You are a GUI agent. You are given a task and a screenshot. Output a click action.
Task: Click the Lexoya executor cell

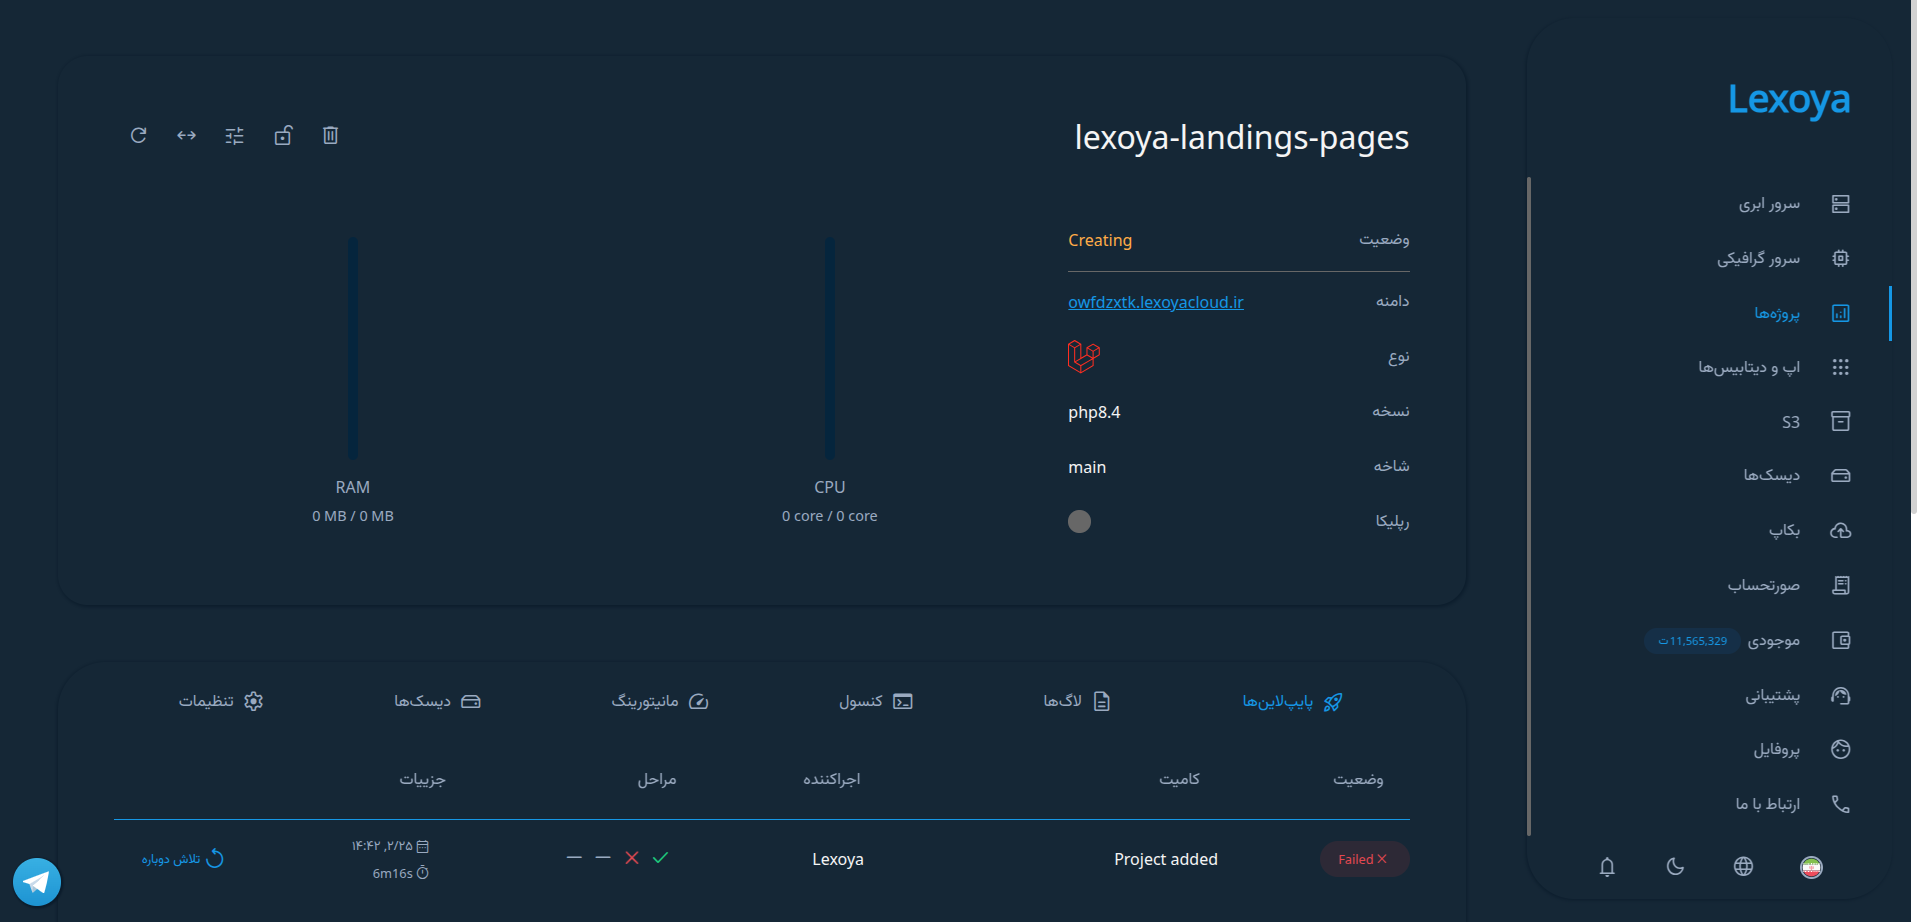coord(838,859)
